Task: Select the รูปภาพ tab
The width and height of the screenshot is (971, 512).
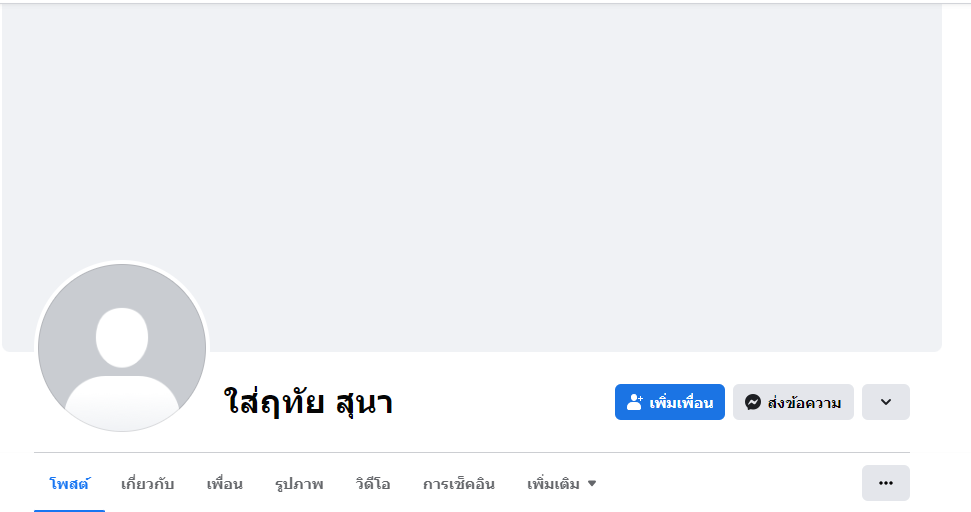Action: click(299, 484)
